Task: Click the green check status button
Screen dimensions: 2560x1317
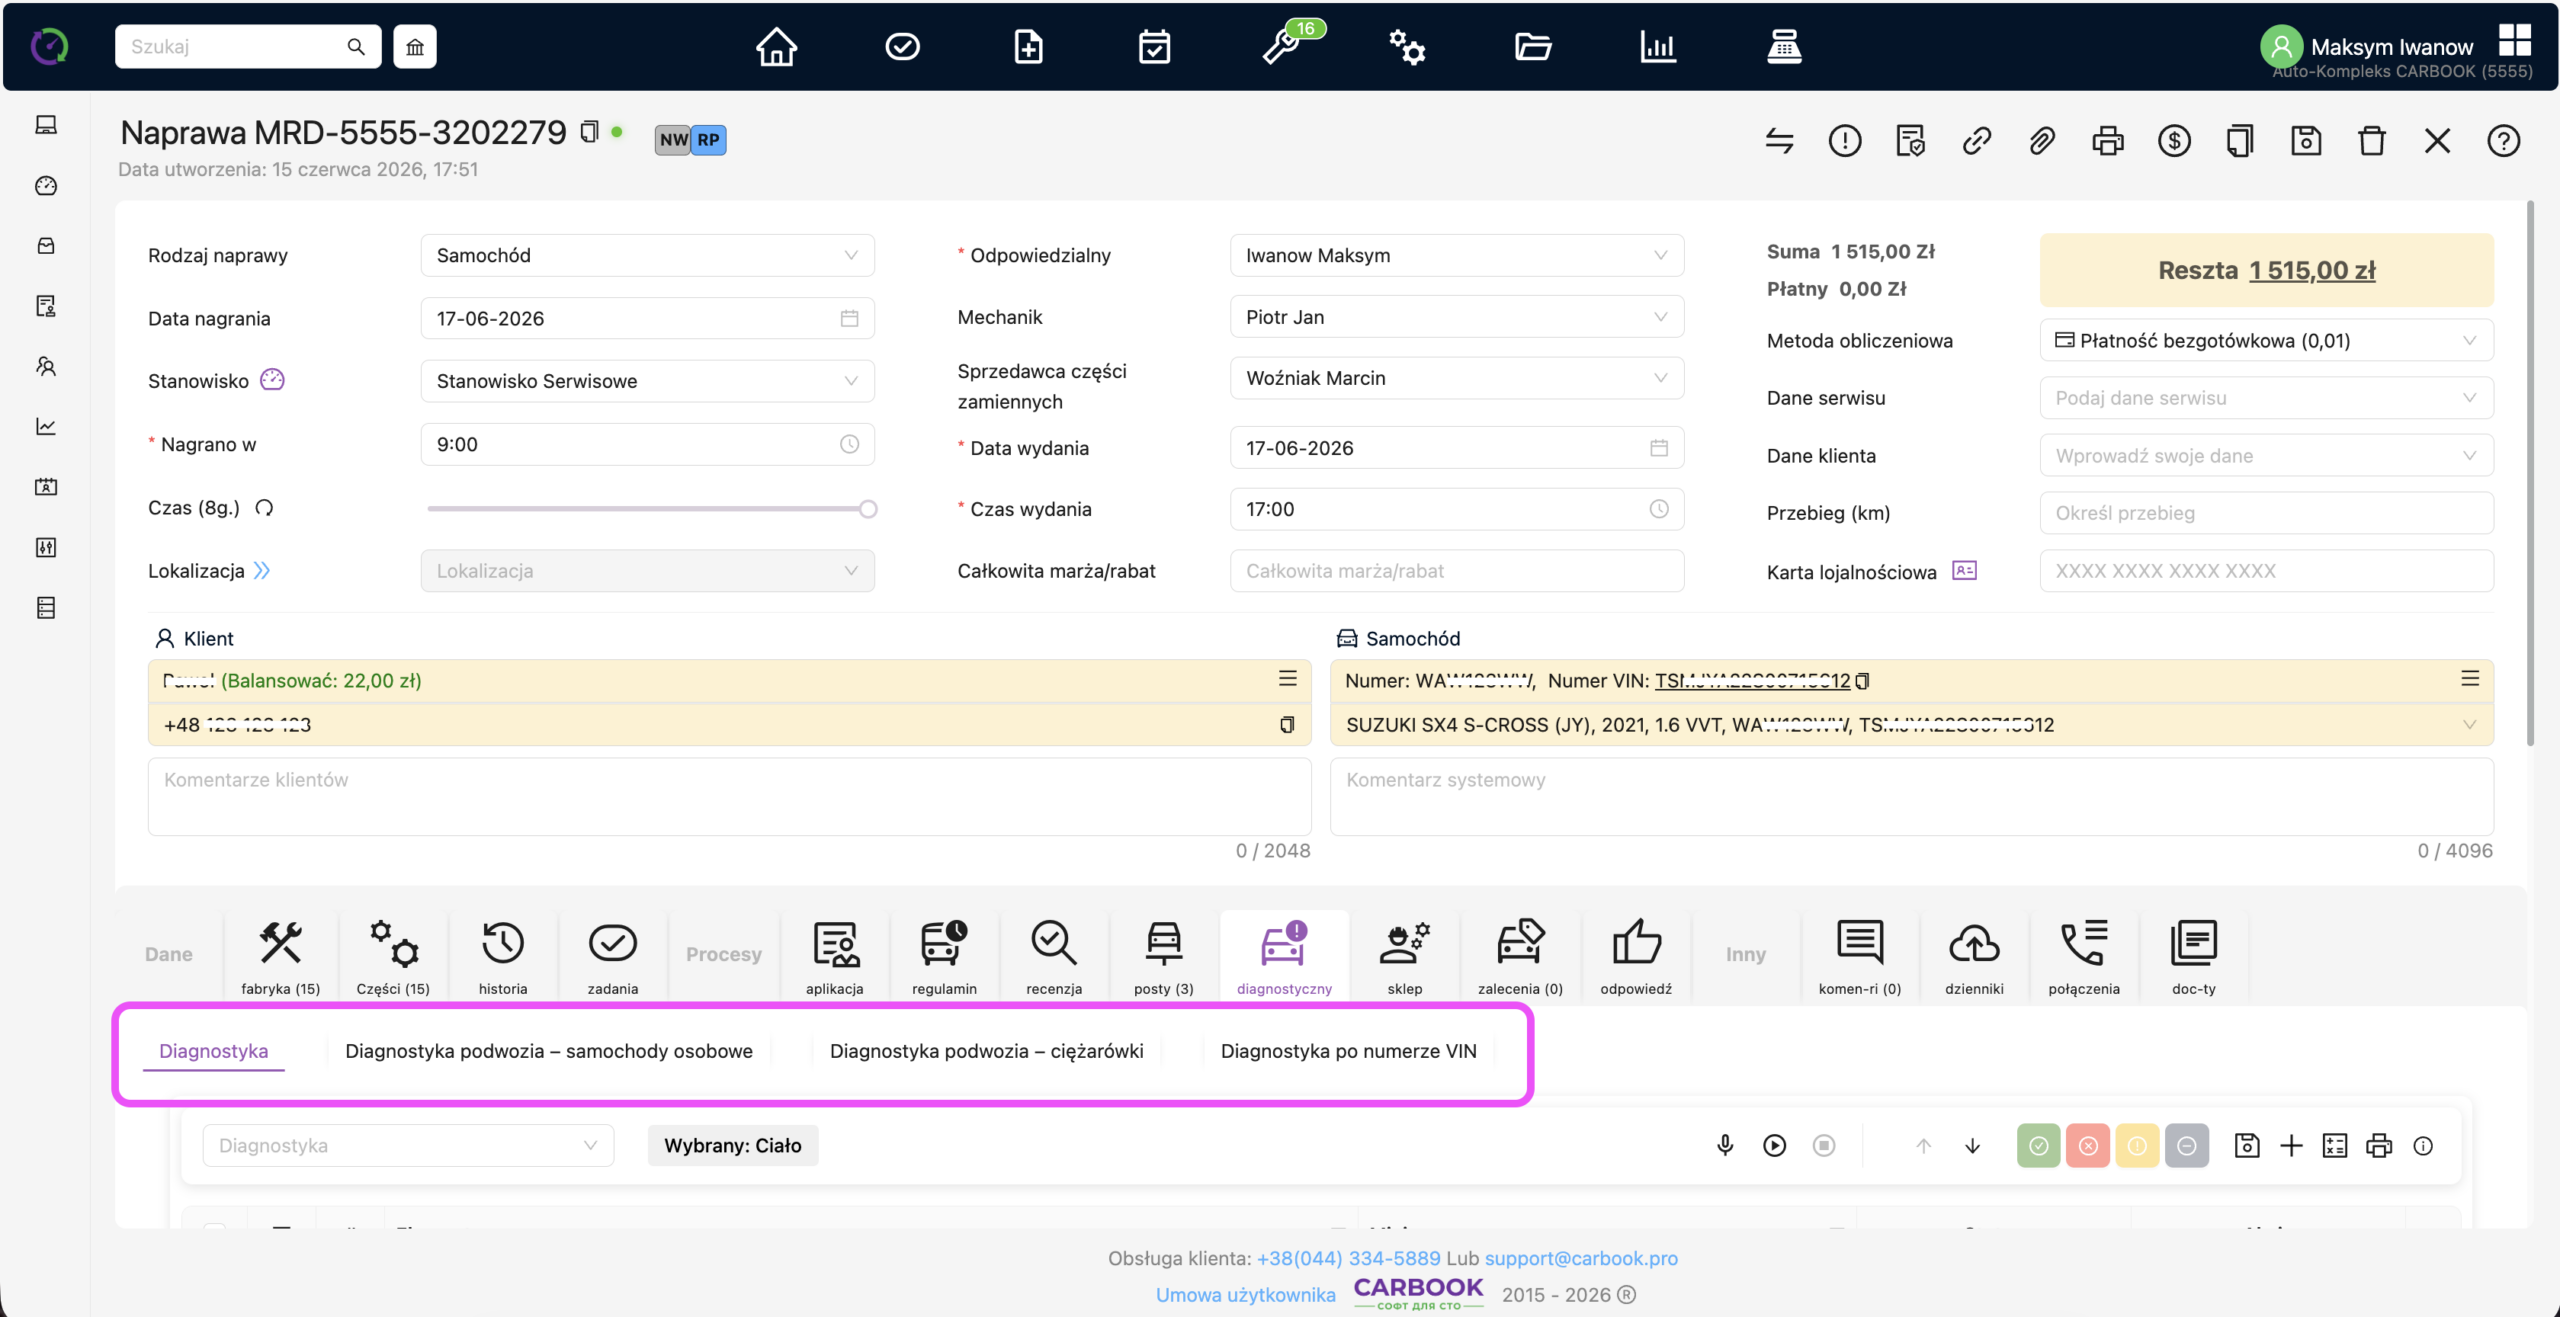Action: [x=2038, y=1146]
